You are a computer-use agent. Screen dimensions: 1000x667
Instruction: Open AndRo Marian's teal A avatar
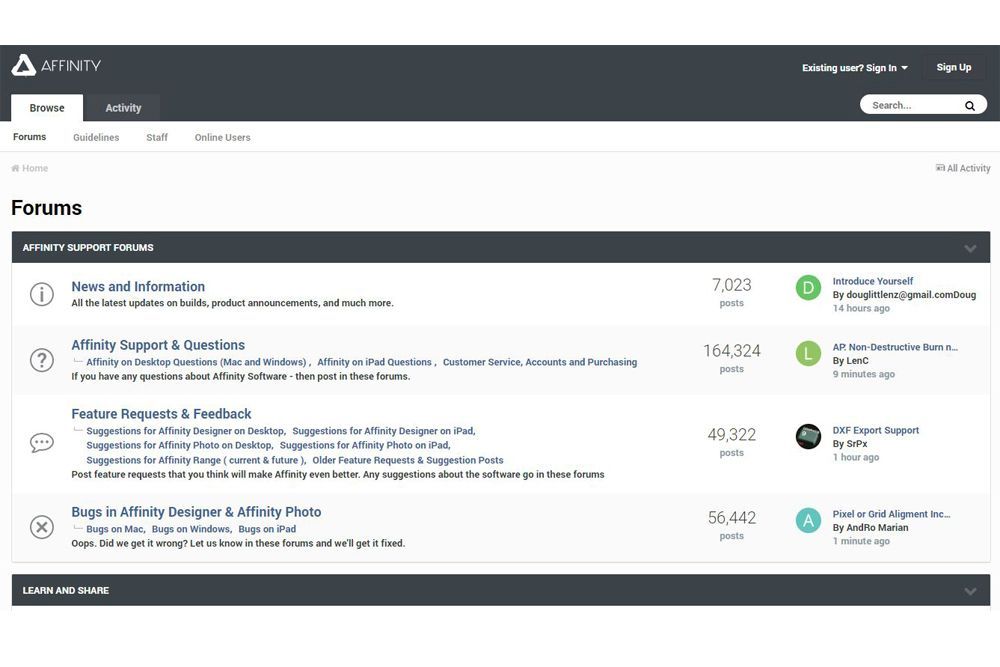pos(808,520)
